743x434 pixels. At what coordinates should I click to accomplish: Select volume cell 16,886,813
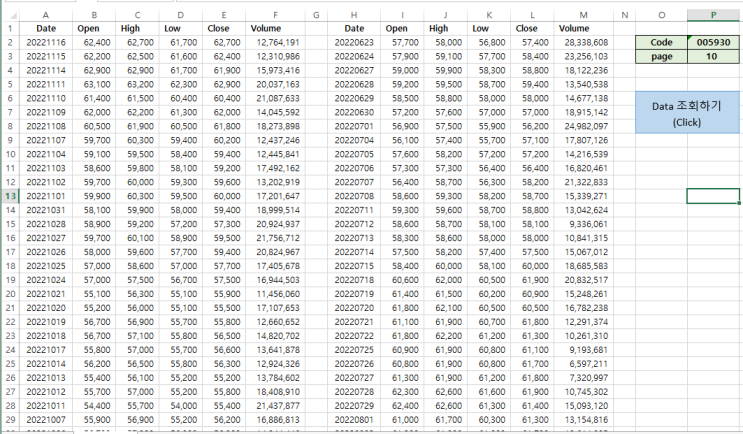pyautogui.click(x=275, y=420)
